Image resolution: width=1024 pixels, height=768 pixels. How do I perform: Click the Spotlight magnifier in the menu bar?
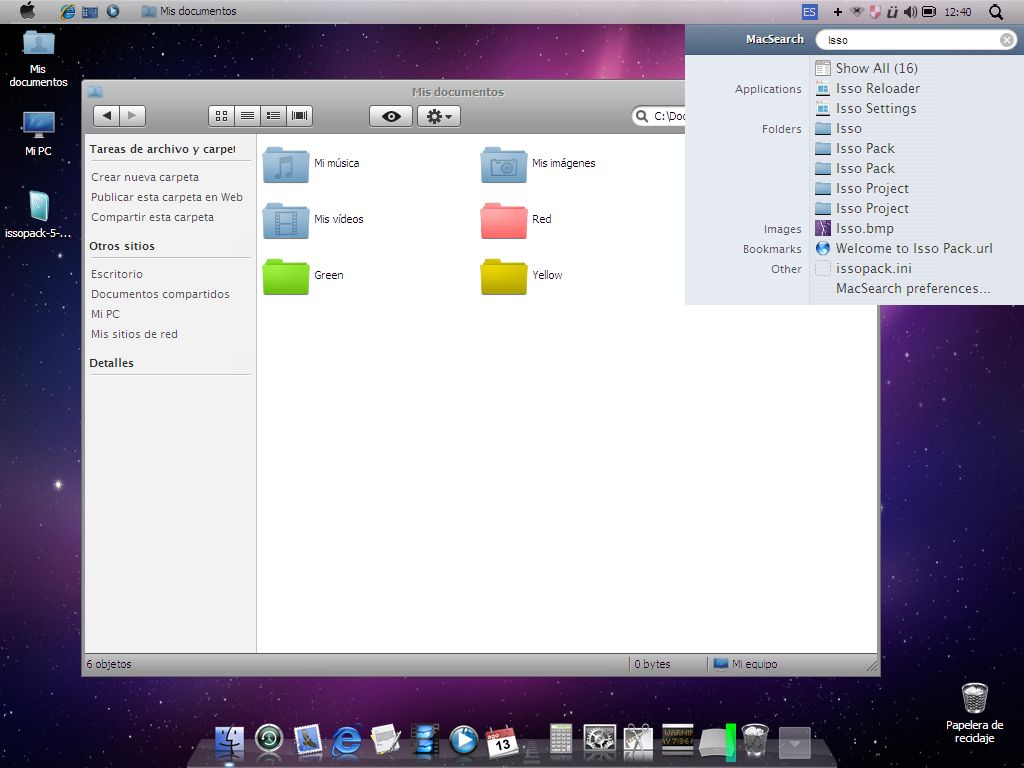point(996,12)
